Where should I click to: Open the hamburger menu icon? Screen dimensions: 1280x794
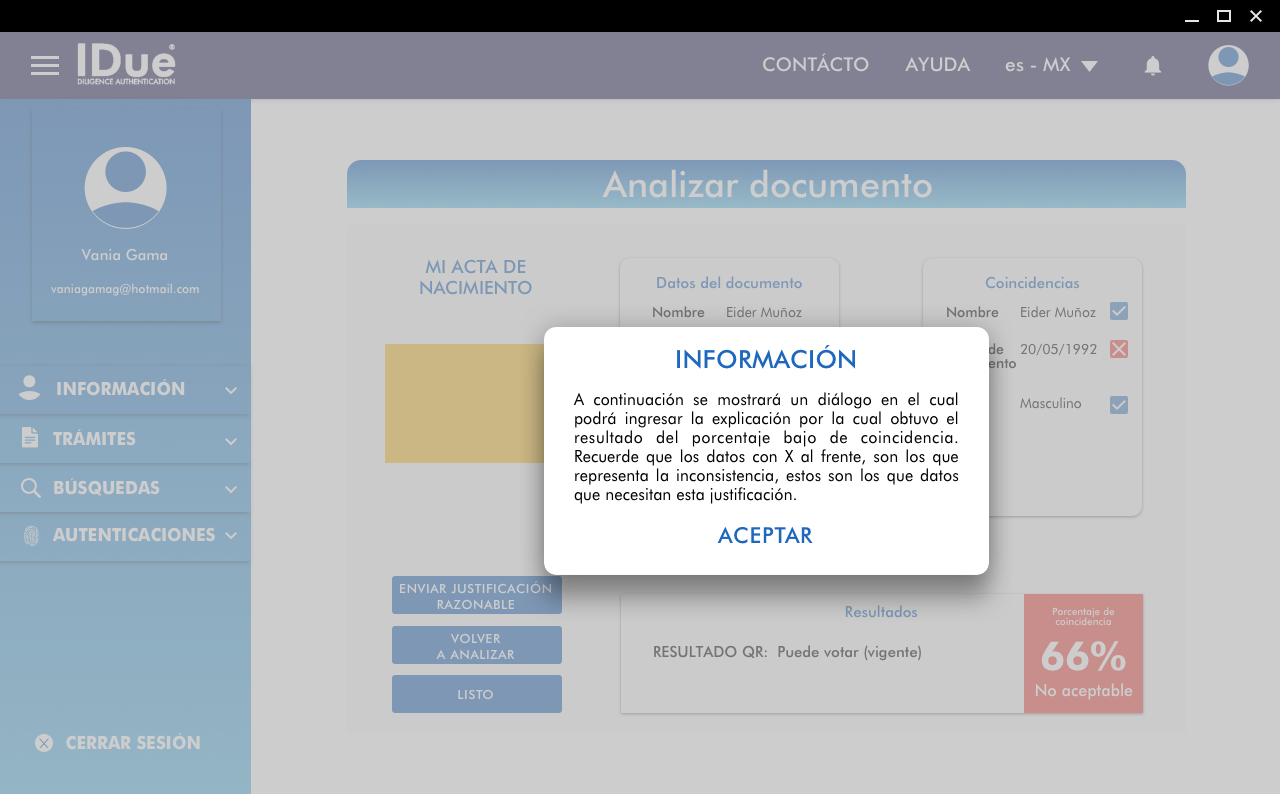pos(45,66)
